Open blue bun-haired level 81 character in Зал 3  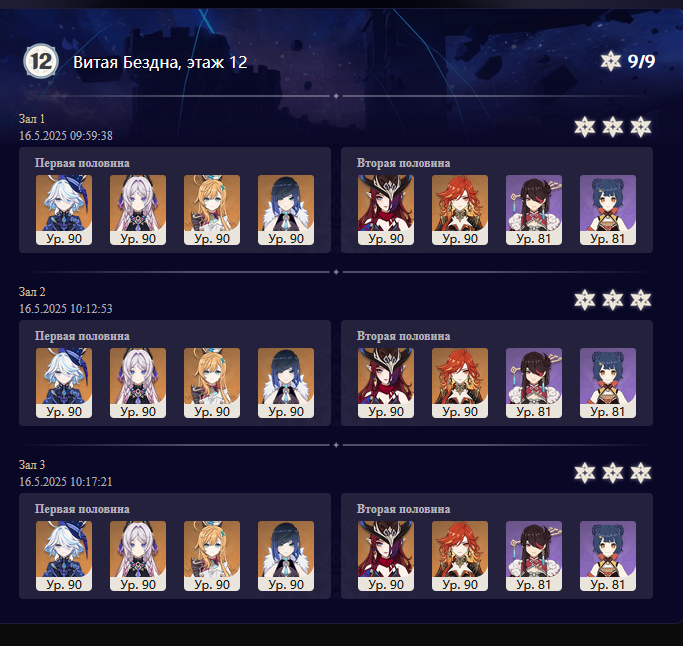pos(608,556)
